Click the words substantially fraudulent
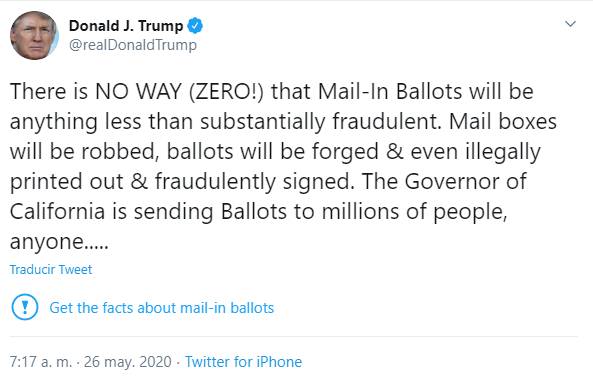This screenshot has height=380, width=593. pyautogui.click(x=321, y=122)
